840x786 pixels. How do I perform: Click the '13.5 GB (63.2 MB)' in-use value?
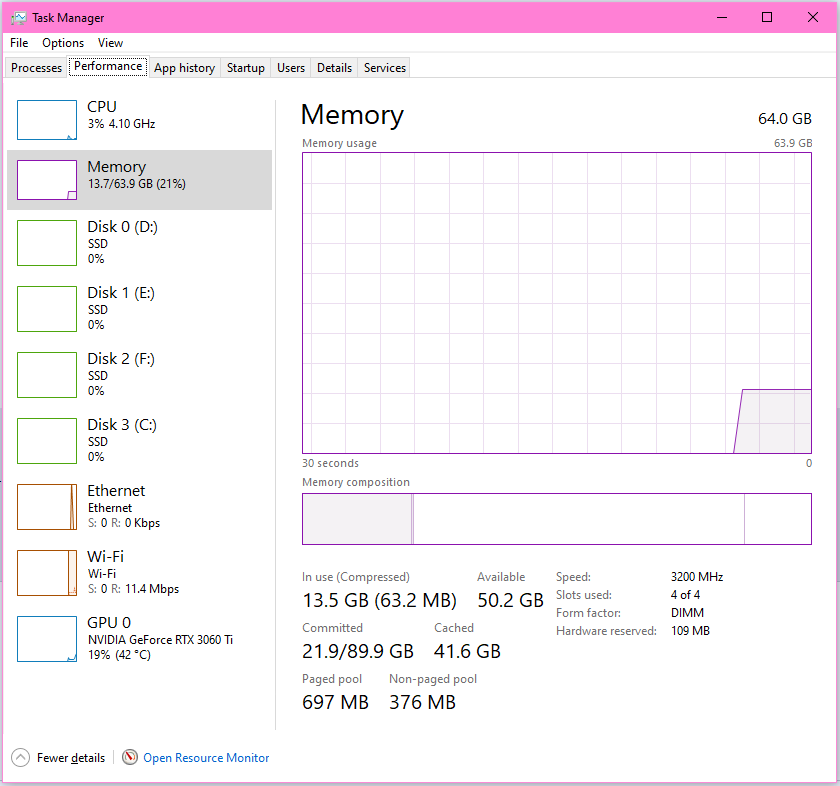[379, 600]
